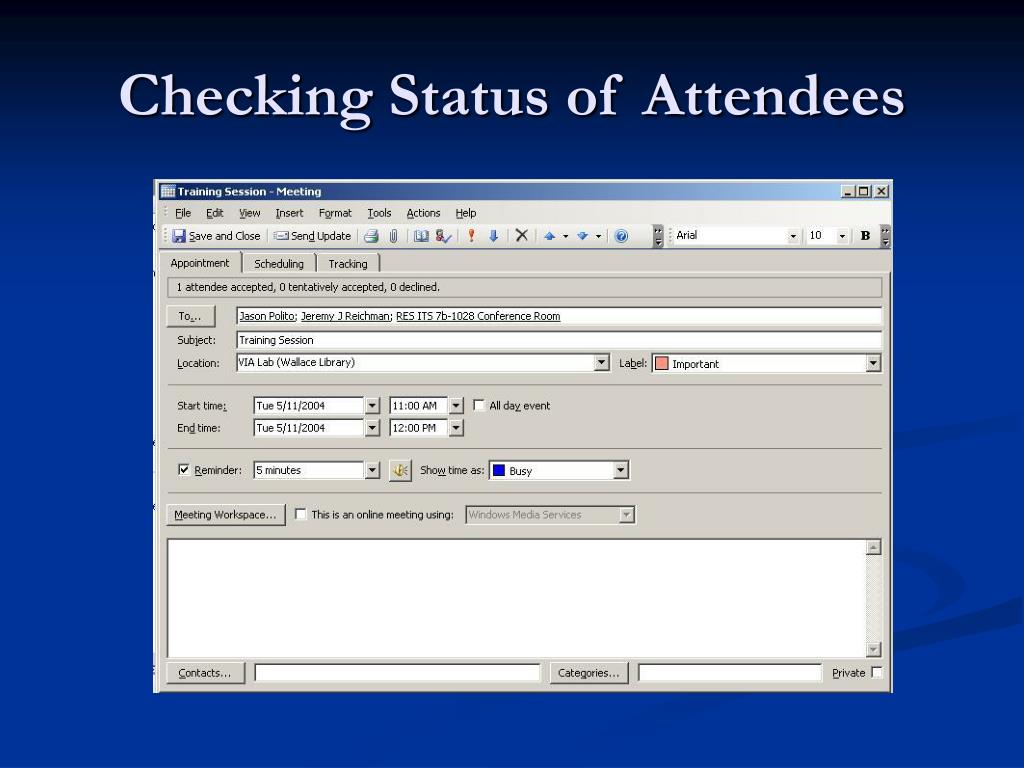Go to the Next Item with the down-arrow icon
Image resolution: width=1024 pixels, height=768 pixels.
582,236
